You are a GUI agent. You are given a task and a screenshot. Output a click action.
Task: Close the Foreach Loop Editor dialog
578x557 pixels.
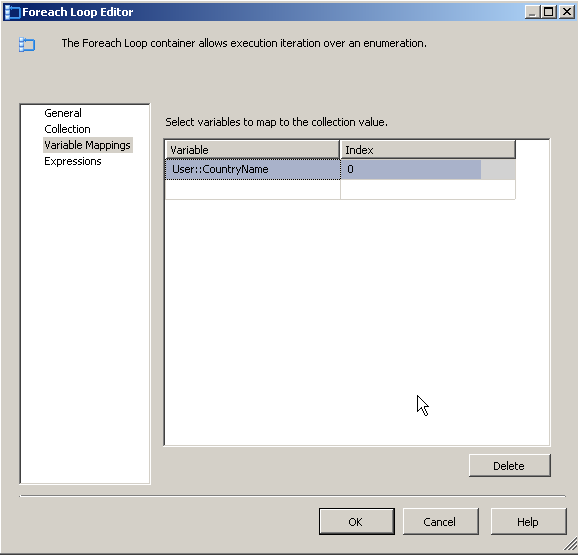pos(567,12)
